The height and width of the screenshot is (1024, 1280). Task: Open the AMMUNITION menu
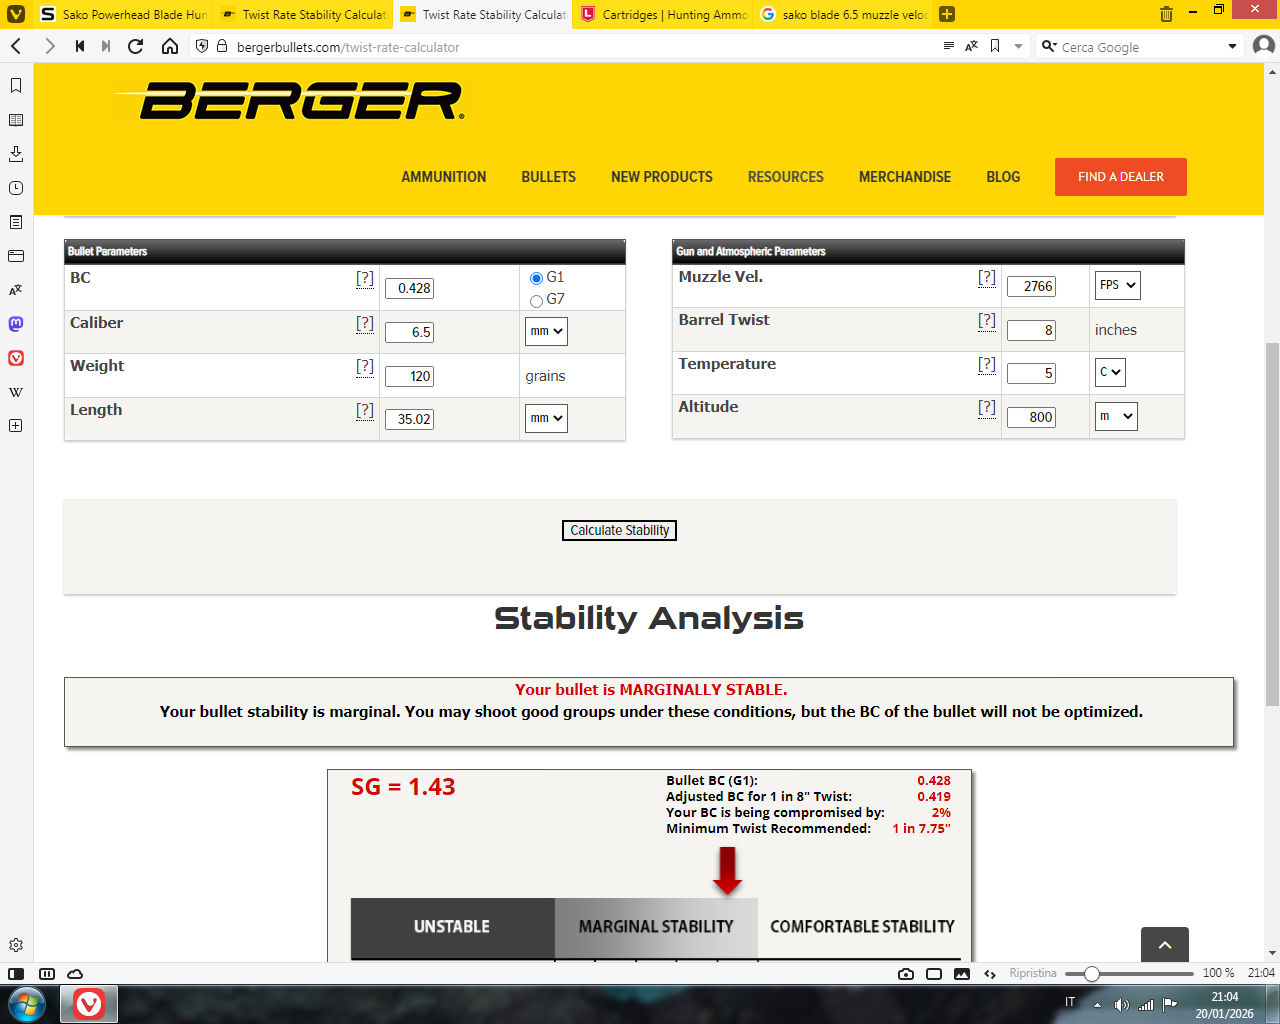tap(444, 177)
